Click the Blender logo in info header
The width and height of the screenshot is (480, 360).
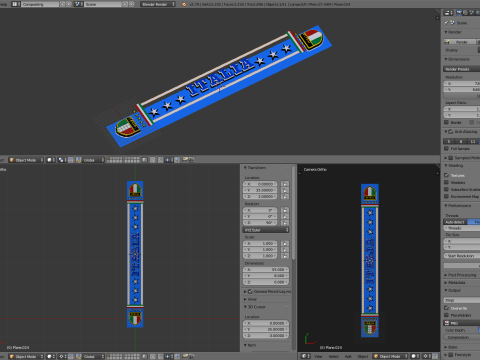(184, 4)
